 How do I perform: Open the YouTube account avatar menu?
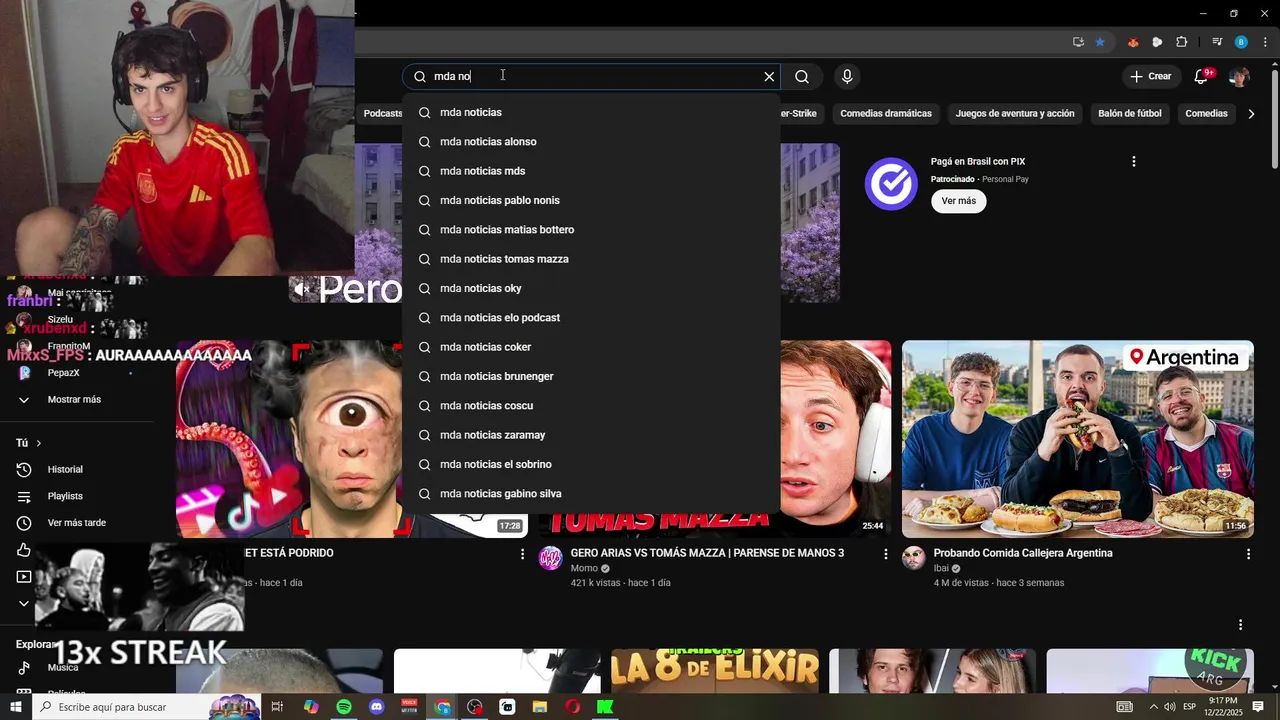[x=1239, y=76]
